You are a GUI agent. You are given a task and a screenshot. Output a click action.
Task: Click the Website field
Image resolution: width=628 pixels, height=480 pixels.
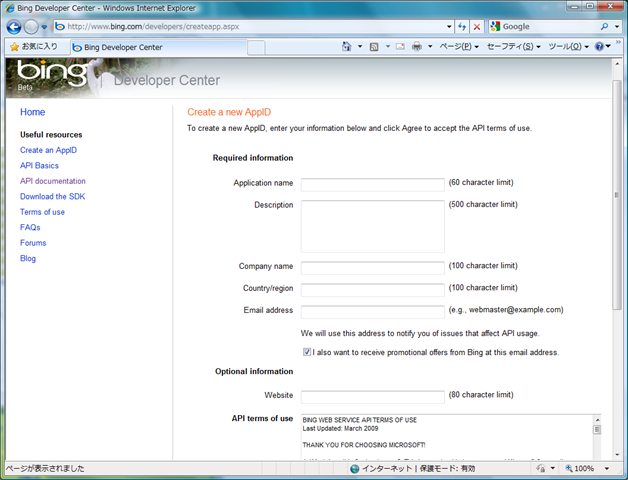372,397
